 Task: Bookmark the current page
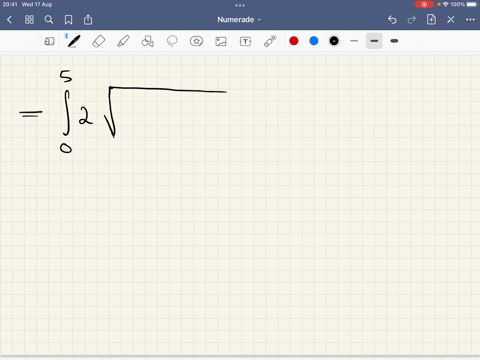[x=68, y=20]
